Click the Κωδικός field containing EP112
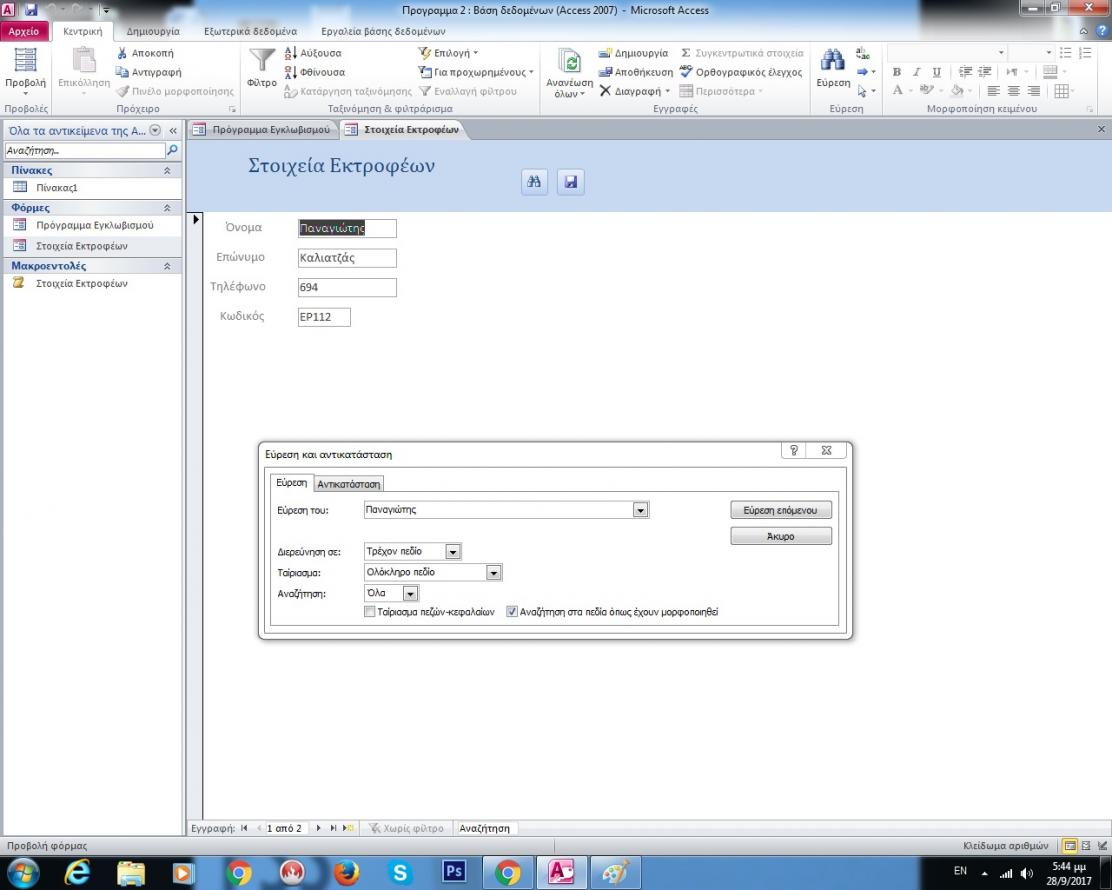The image size is (1112, 890). tap(324, 317)
